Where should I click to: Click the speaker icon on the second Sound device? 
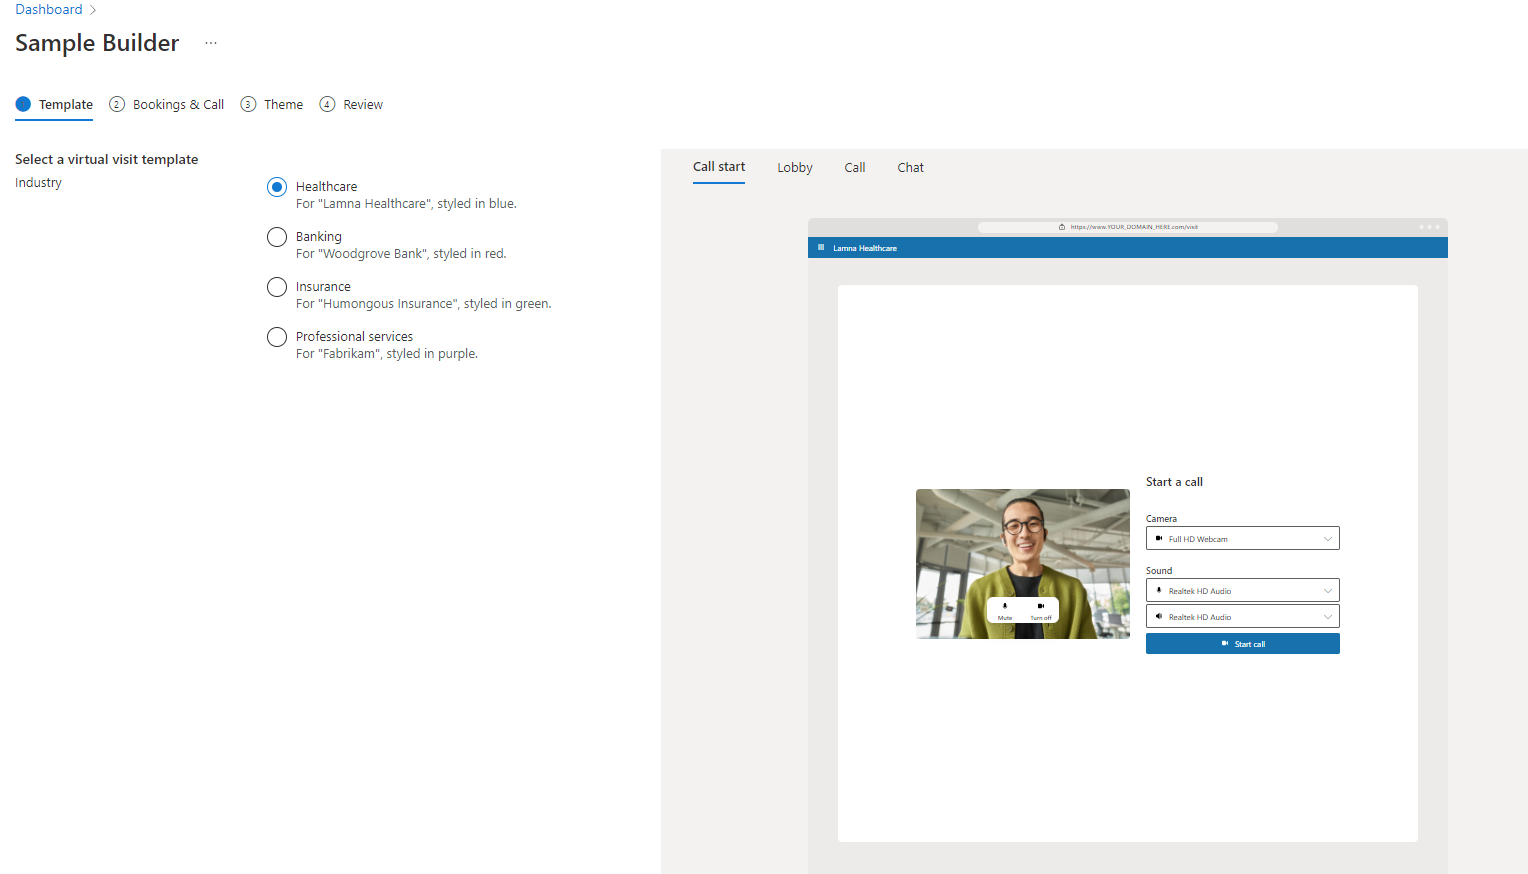pos(1158,616)
